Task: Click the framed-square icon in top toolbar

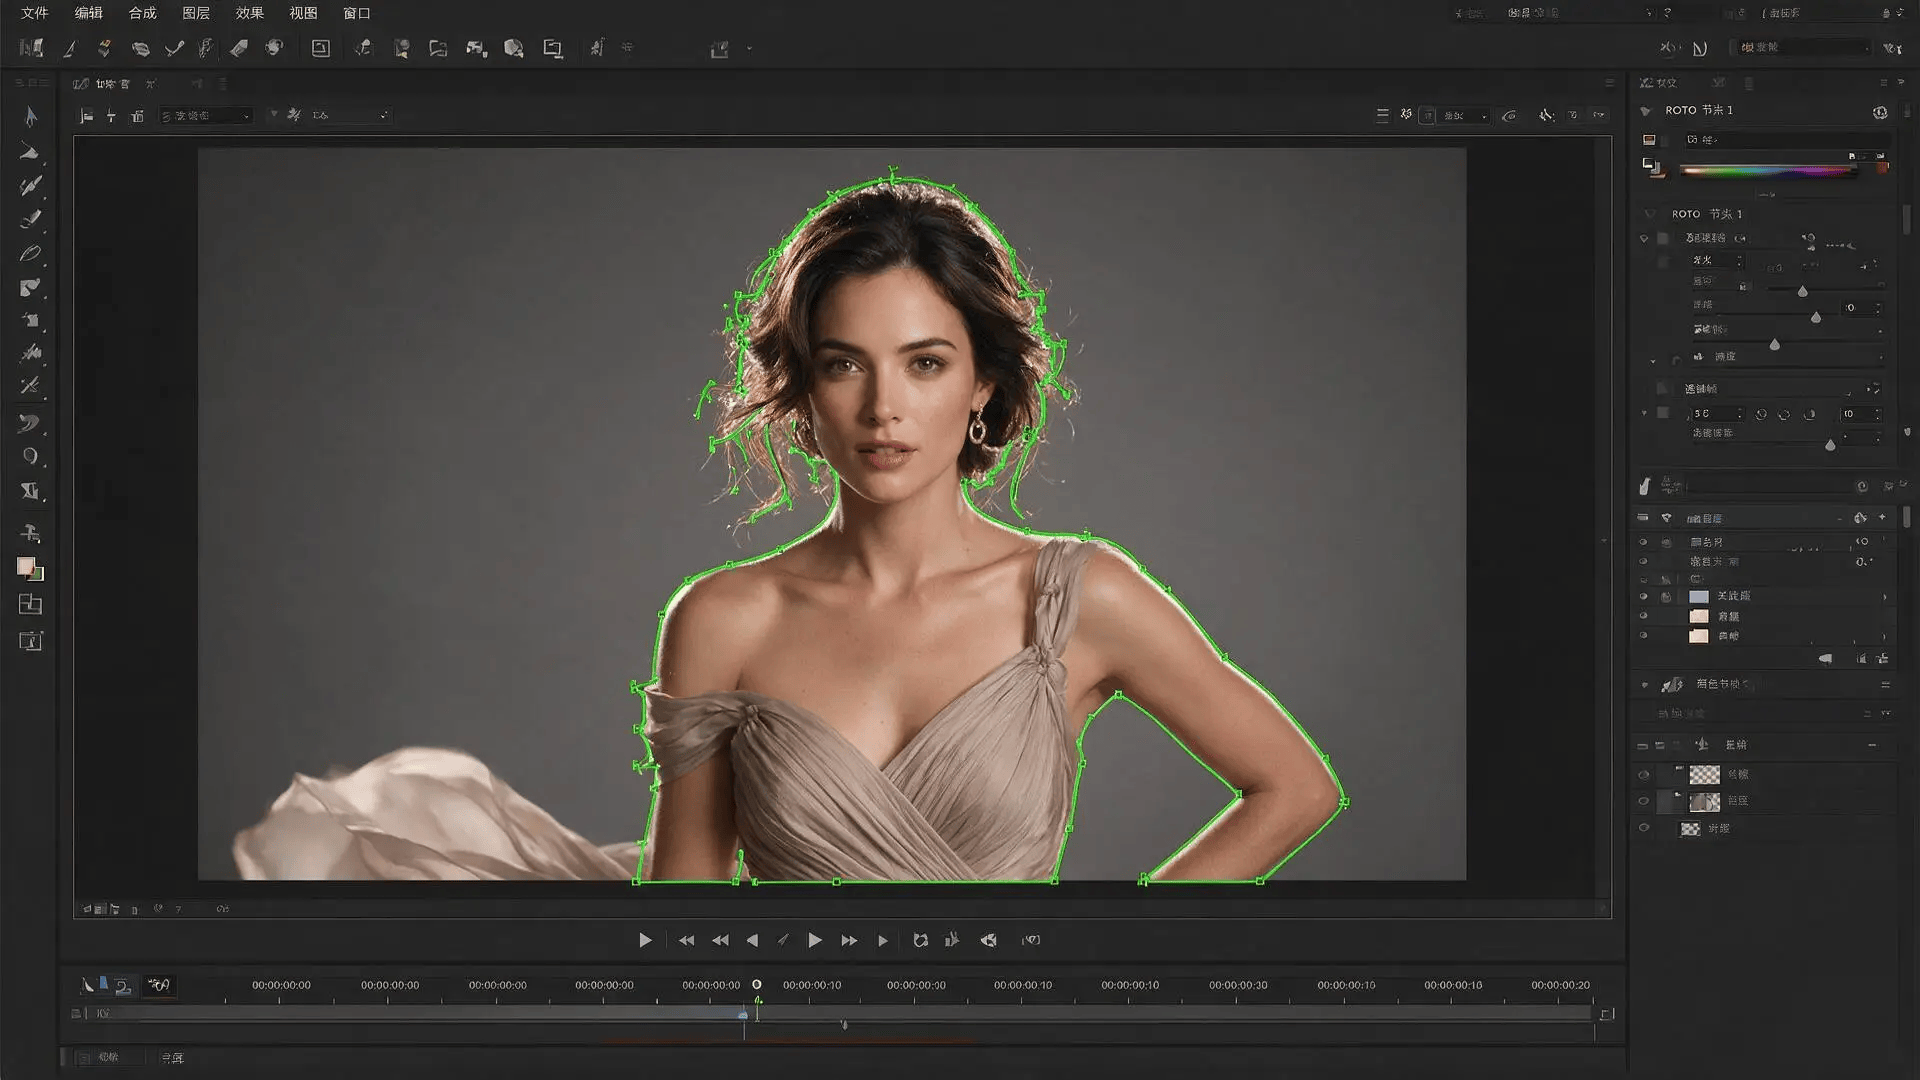Action: [x=320, y=48]
